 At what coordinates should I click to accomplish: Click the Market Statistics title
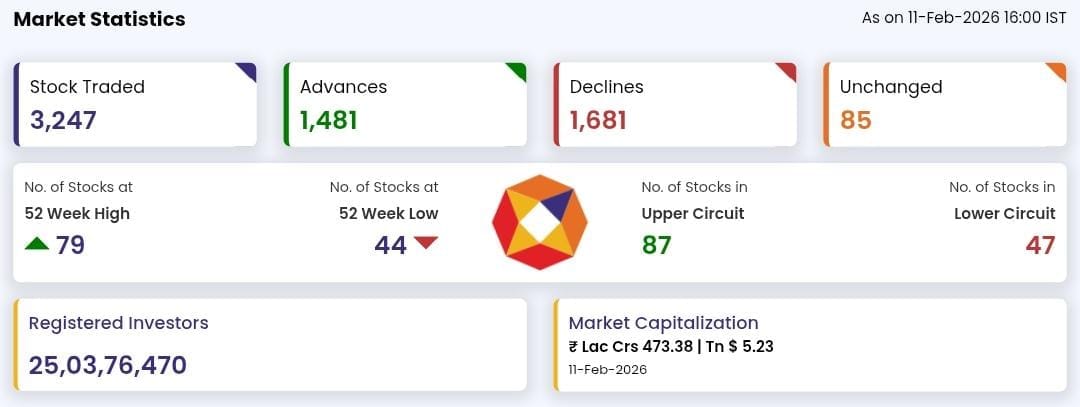99,19
